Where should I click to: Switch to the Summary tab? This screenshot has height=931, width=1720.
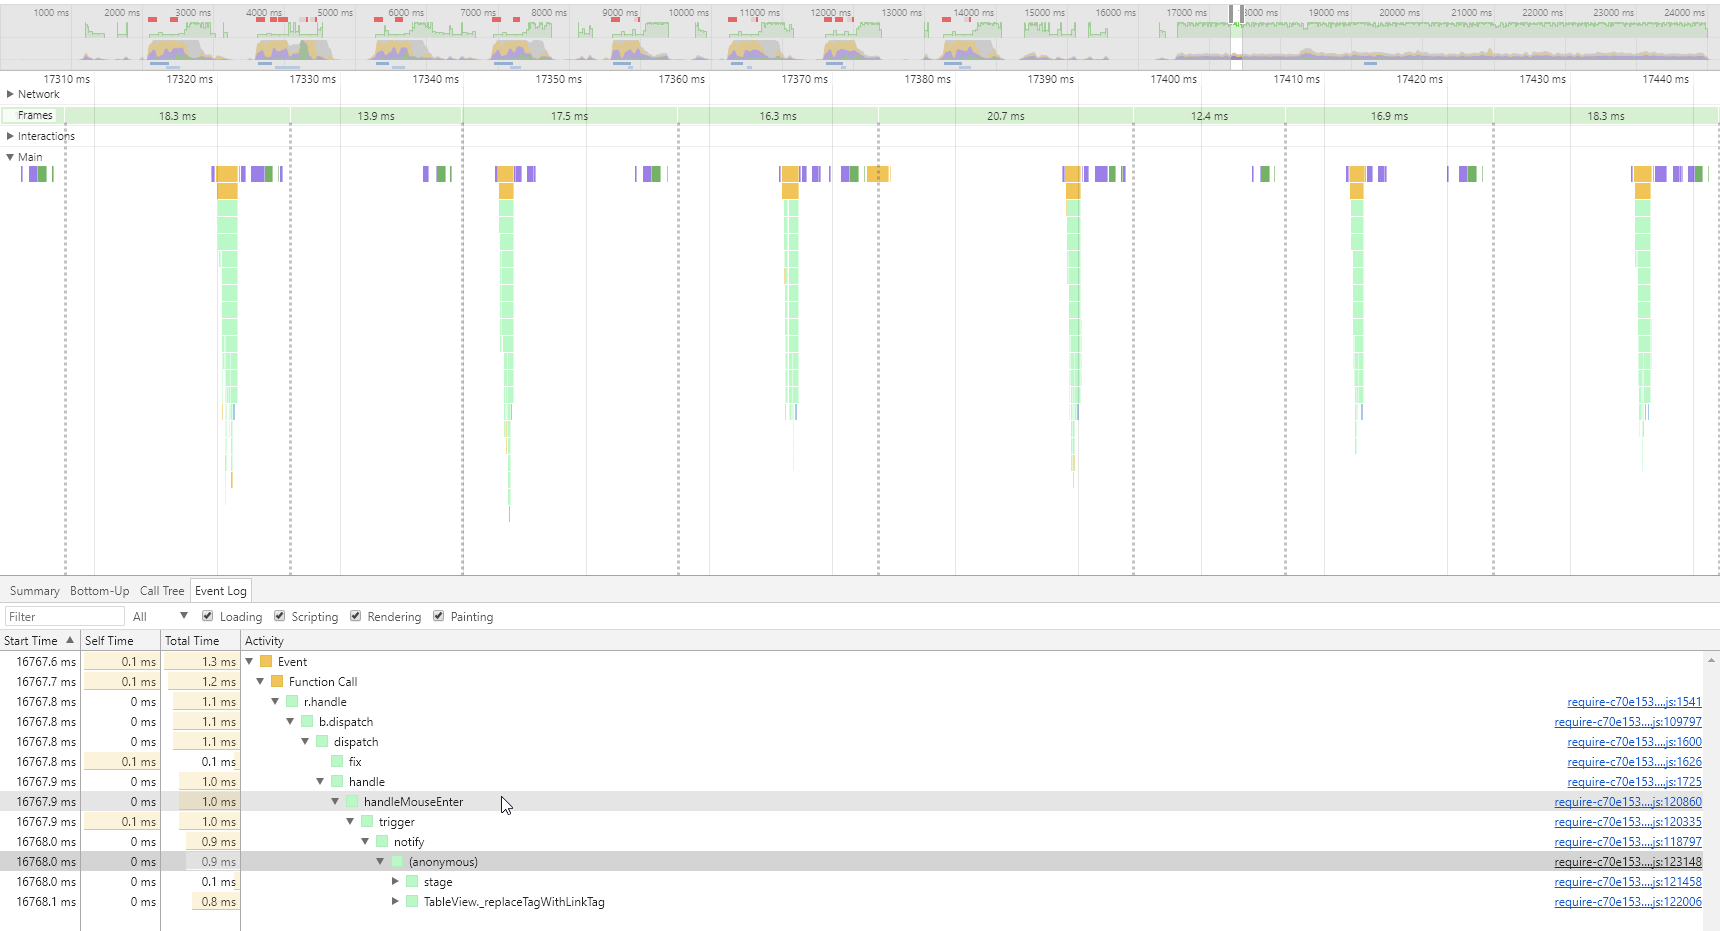(x=35, y=591)
